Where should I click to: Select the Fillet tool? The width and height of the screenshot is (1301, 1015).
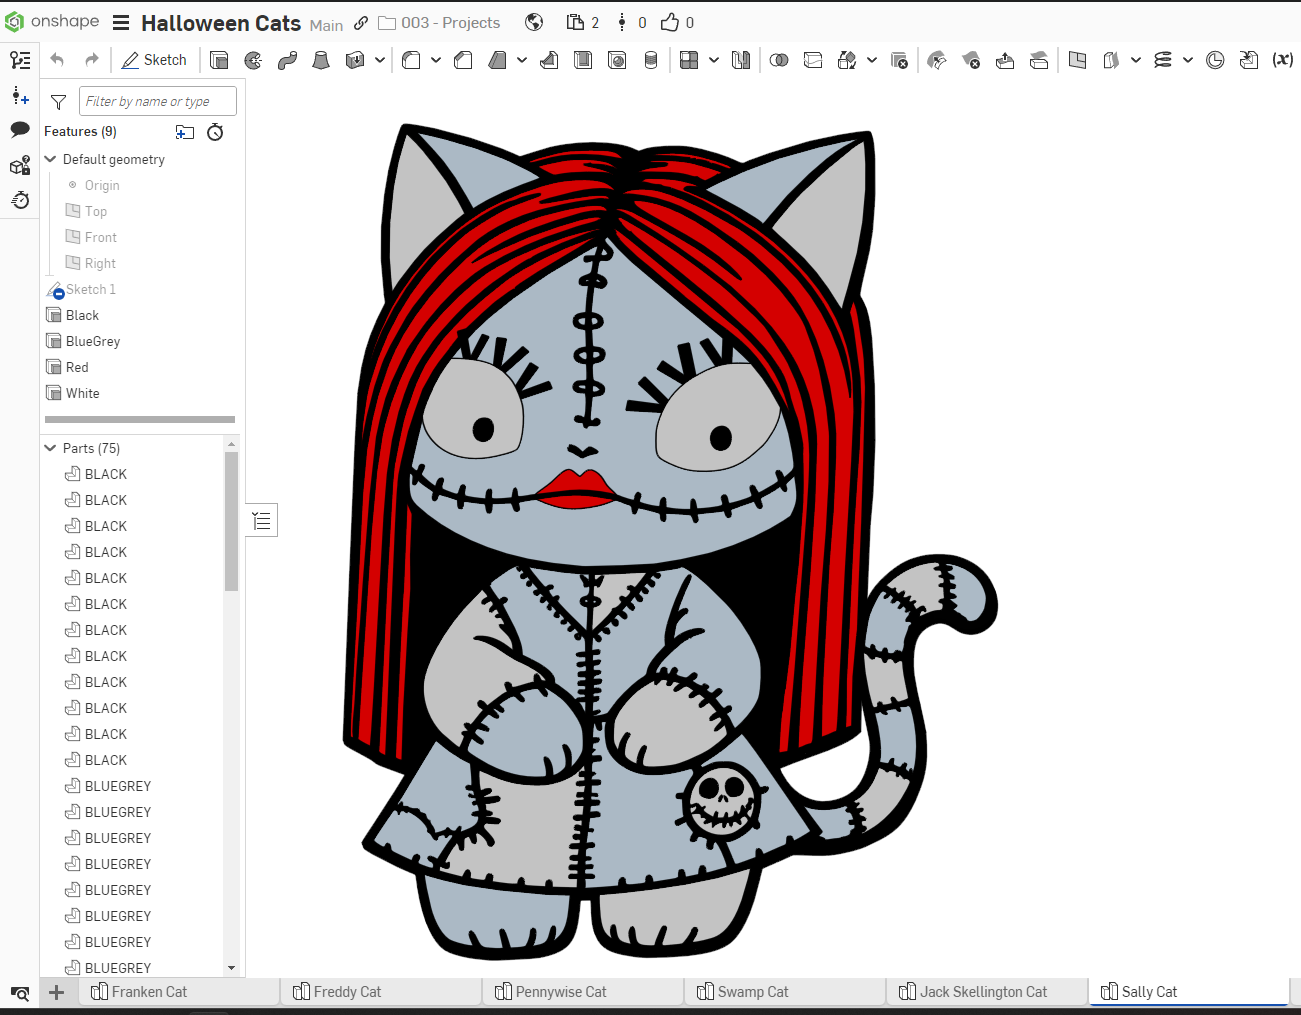coord(411,60)
